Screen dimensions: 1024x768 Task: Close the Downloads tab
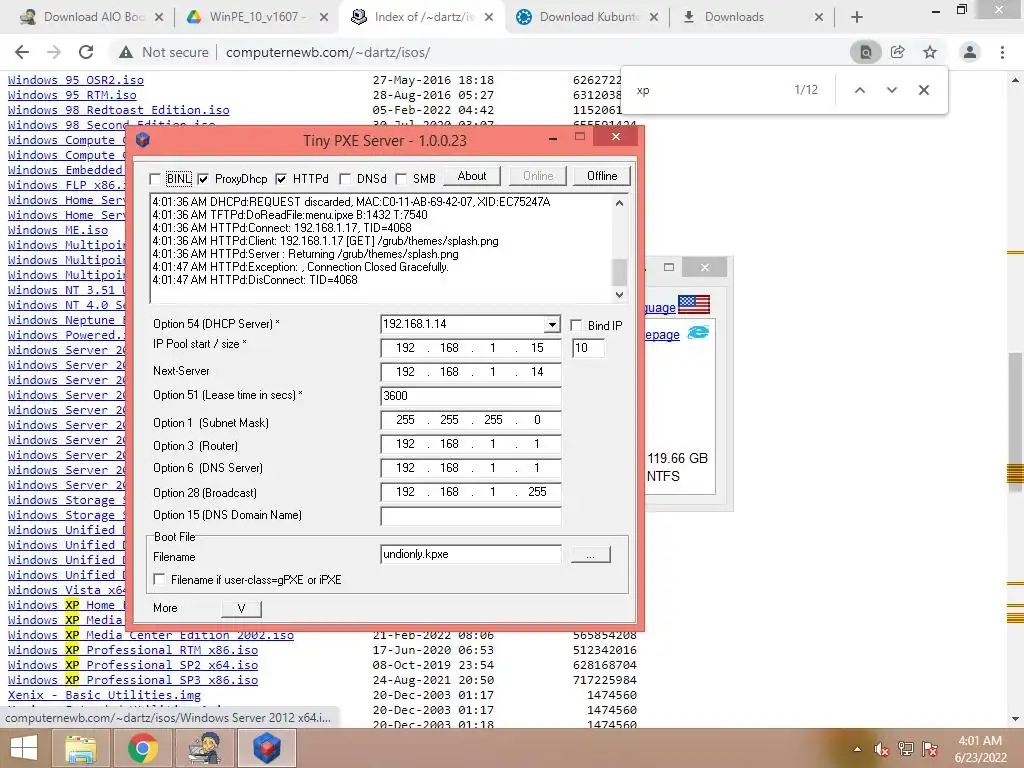pos(819,18)
